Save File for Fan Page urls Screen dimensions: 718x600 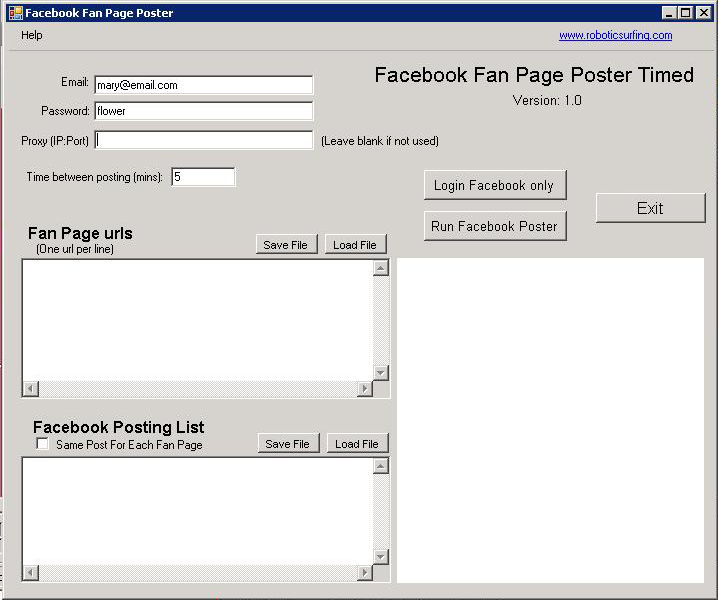coord(286,245)
